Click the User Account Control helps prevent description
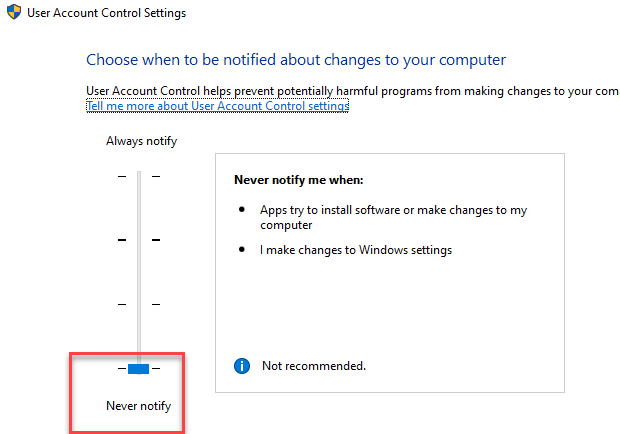The image size is (620, 434). pyautogui.click(x=350, y=90)
